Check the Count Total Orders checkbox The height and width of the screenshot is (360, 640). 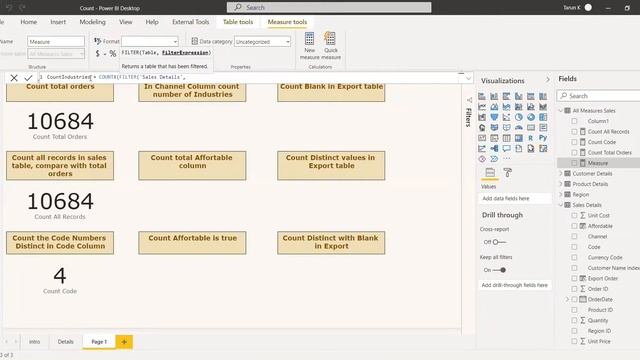(x=574, y=153)
